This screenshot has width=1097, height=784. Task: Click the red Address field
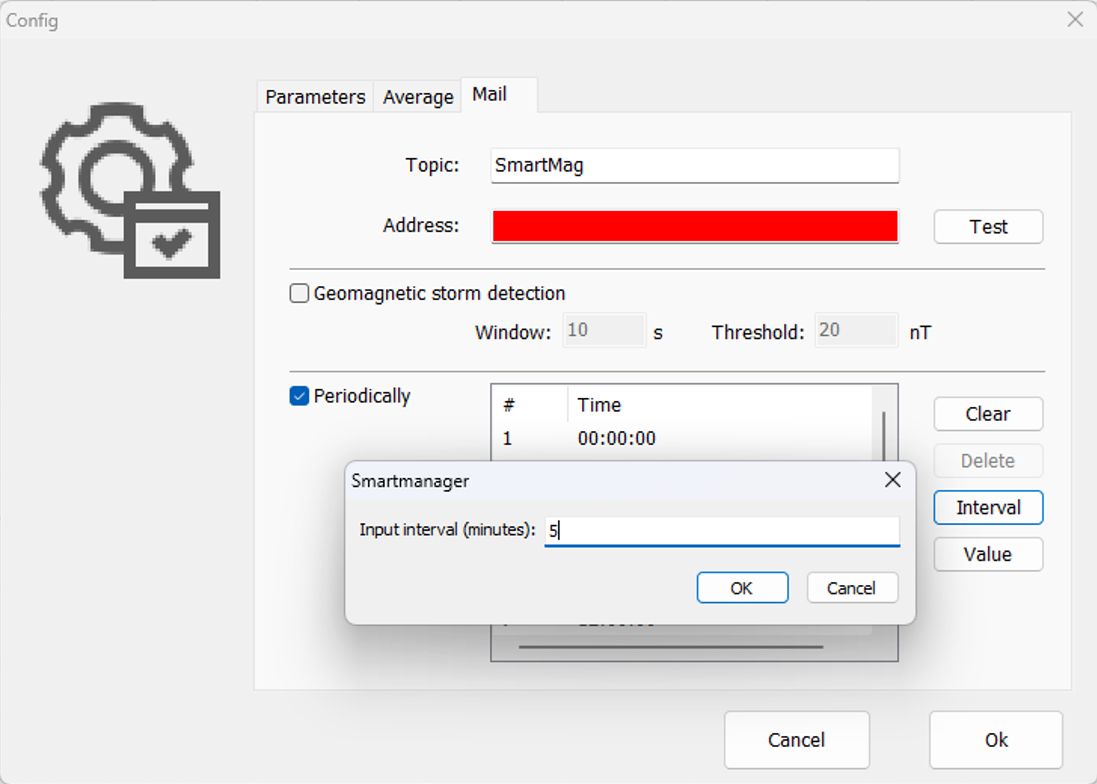695,226
